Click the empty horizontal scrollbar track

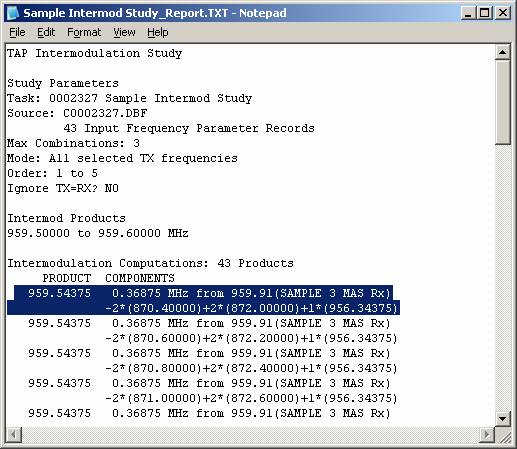[x=251, y=435]
